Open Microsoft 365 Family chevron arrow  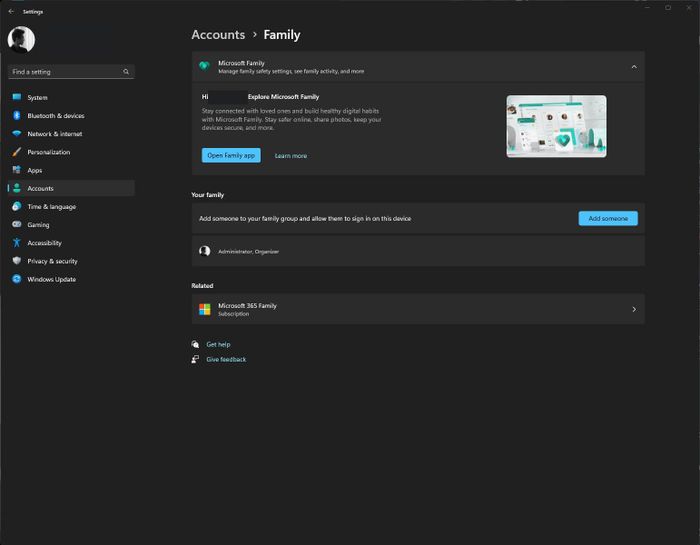coord(634,309)
